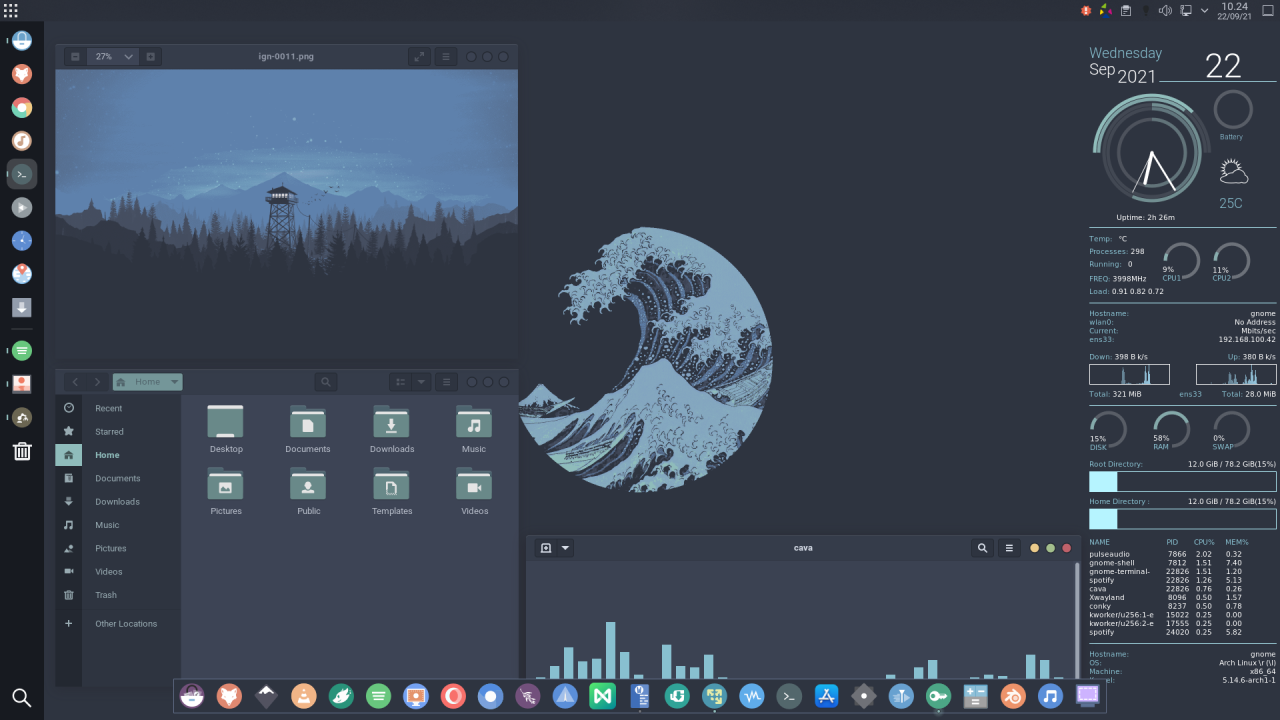This screenshot has width=1280, height=720.
Task: Launch Opera from the bottom dock
Action: pos(453,695)
